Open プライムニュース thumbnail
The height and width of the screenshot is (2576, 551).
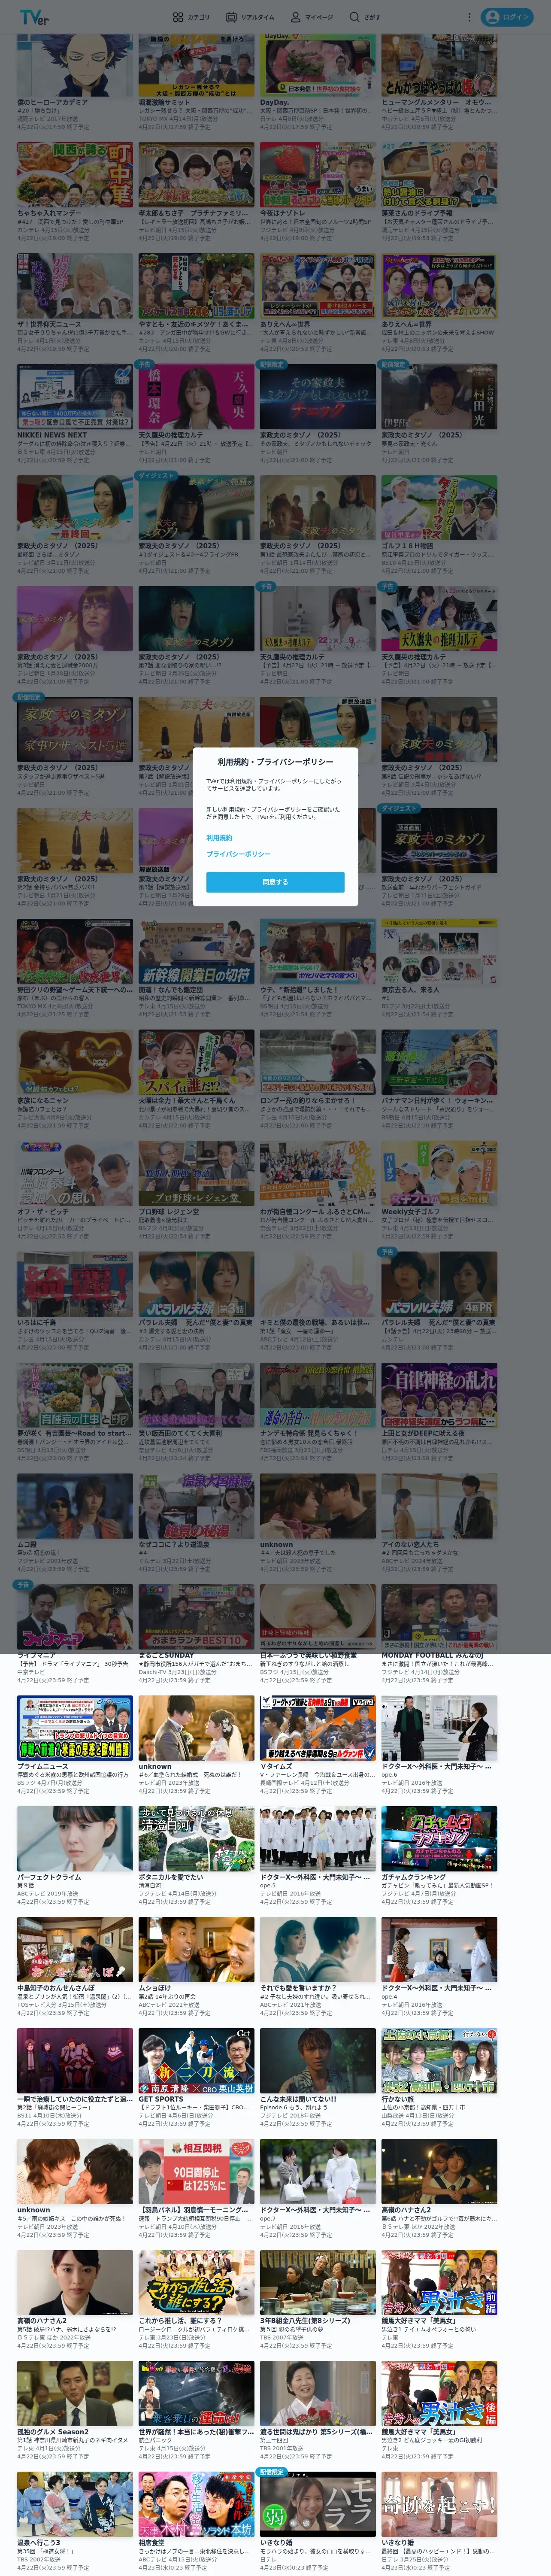(x=75, y=1728)
